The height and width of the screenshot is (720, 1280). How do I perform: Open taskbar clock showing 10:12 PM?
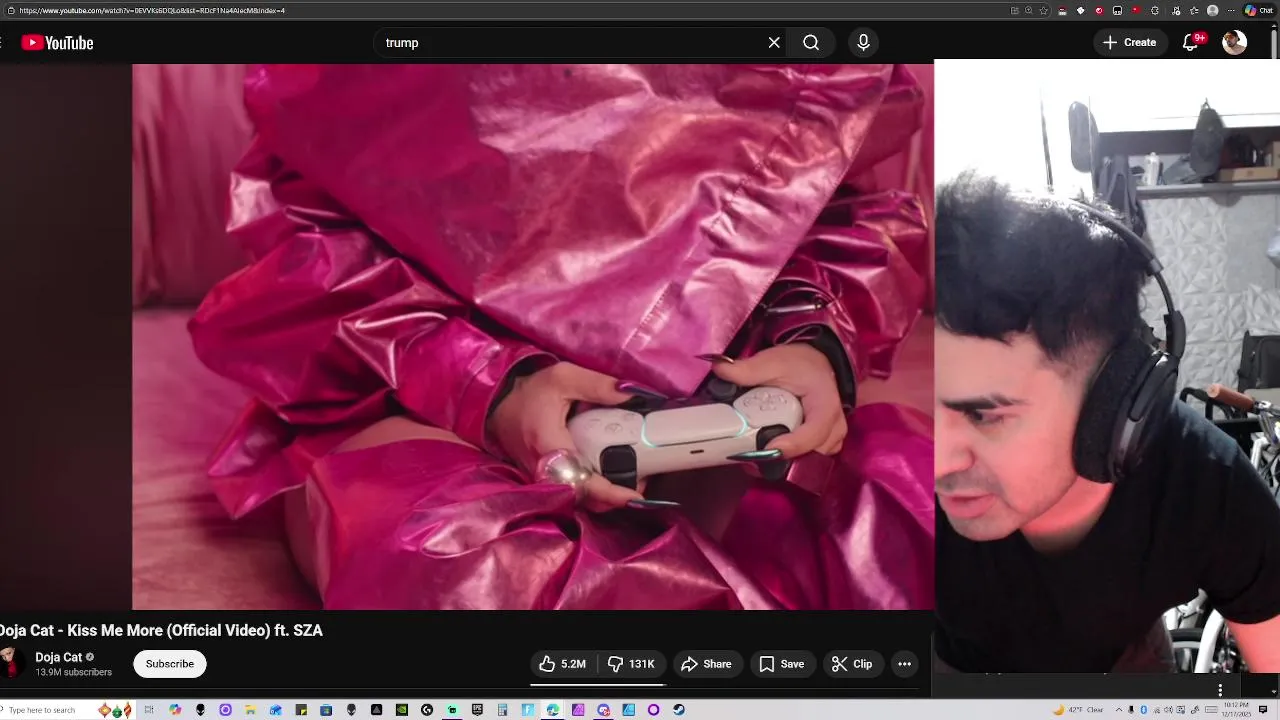point(1236,710)
